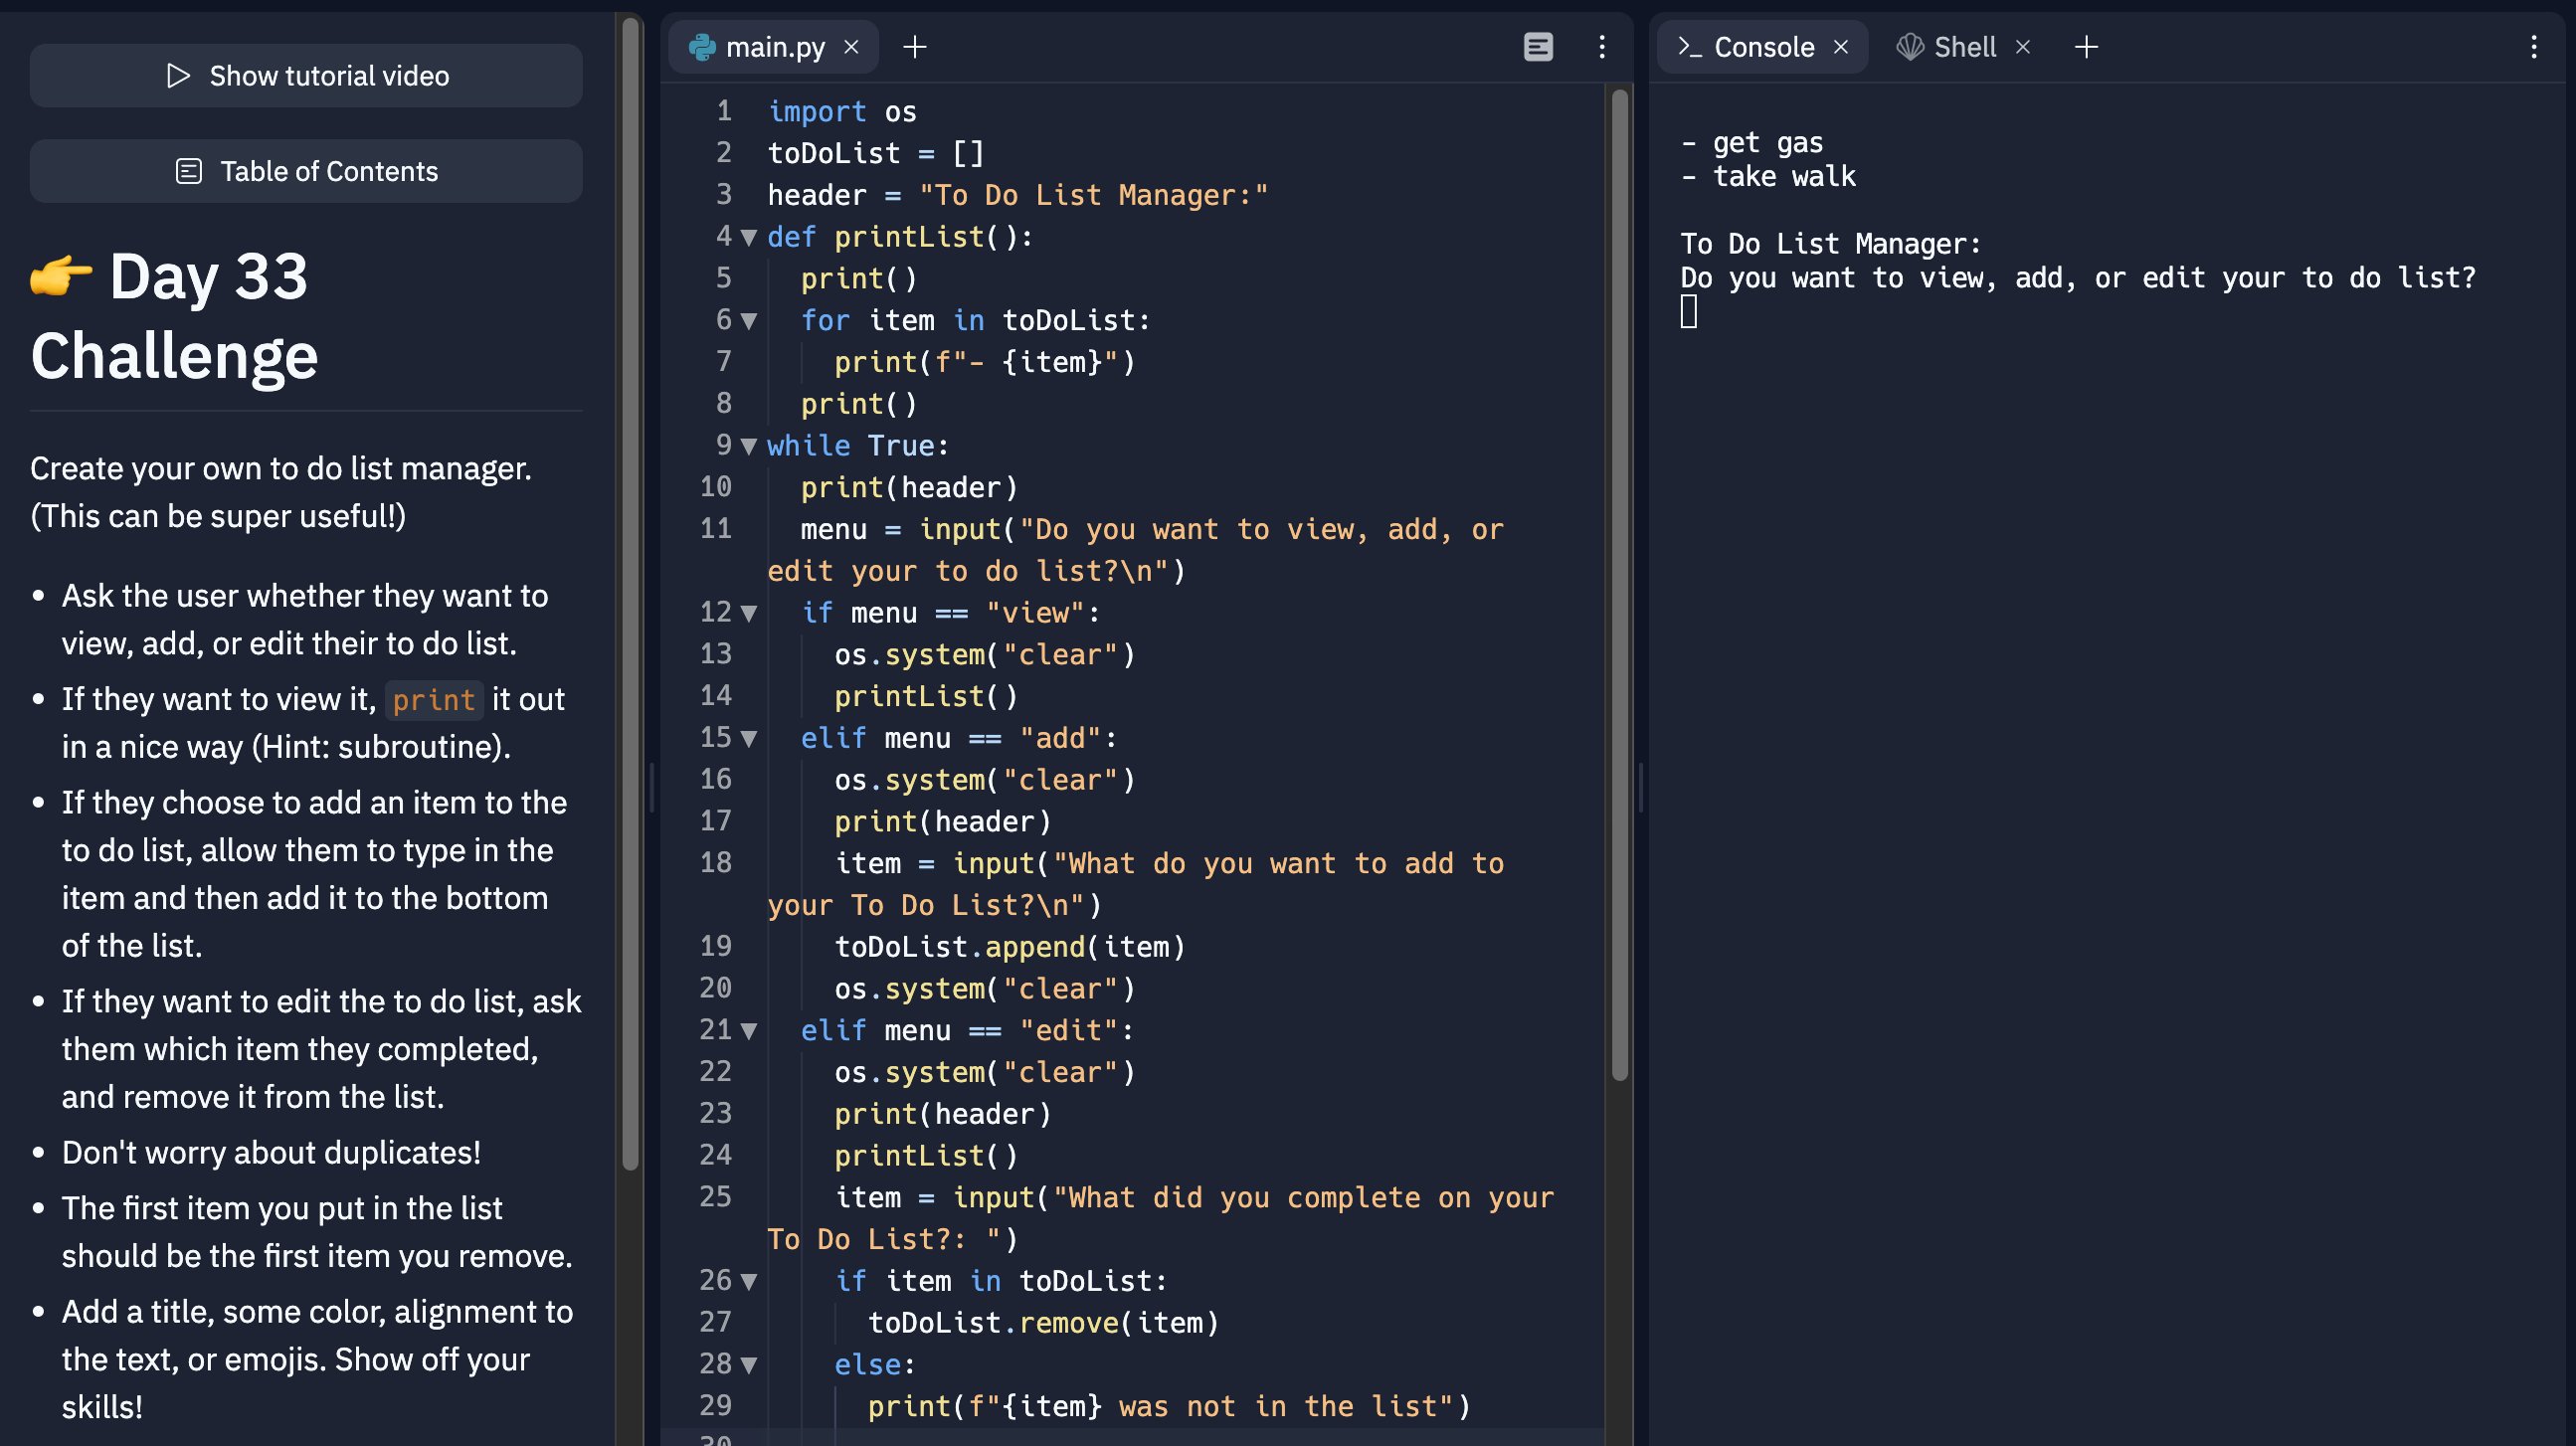Add a new editor tab with plus icon
This screenshot has height=1446, width=2576.
click(x=914, y=47)
